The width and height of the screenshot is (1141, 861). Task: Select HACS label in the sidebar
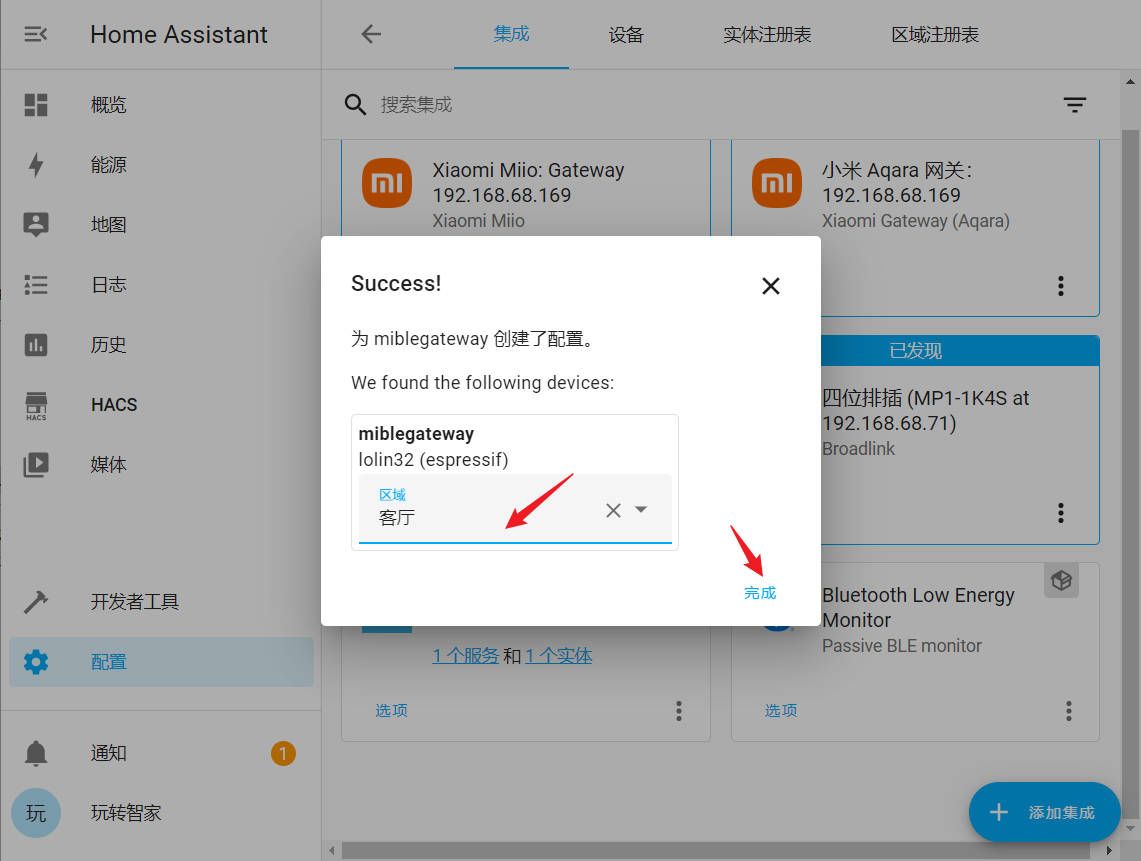pos(114,405)
